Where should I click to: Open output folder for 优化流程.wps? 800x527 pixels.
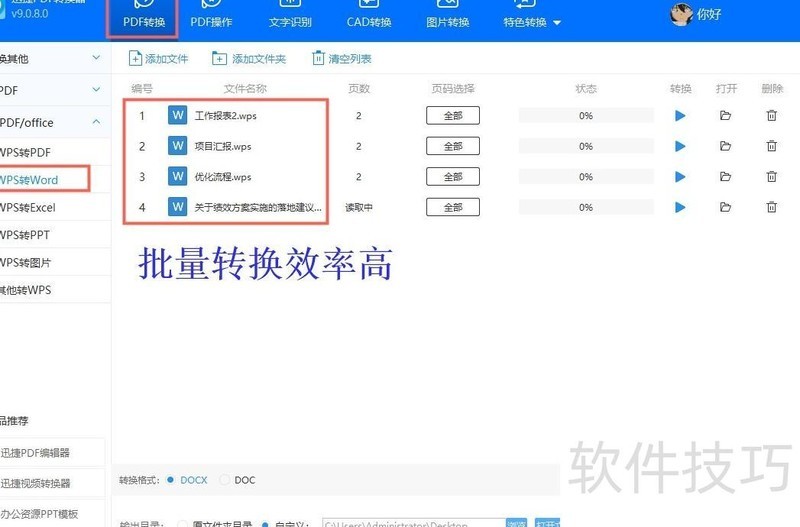(725, 177)
